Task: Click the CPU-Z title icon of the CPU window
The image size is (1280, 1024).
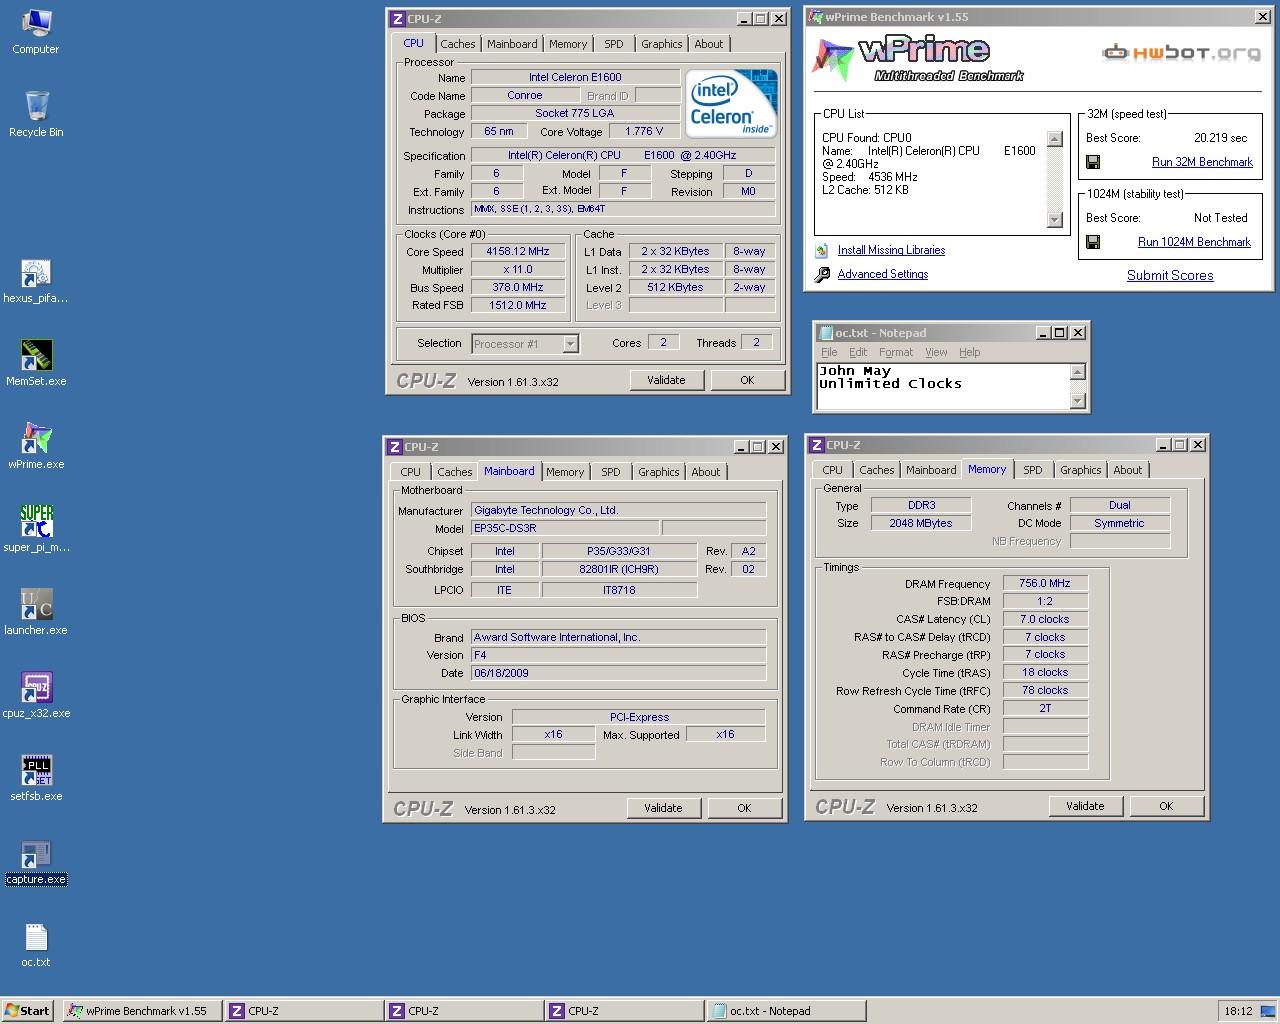Action: [397, 18]
